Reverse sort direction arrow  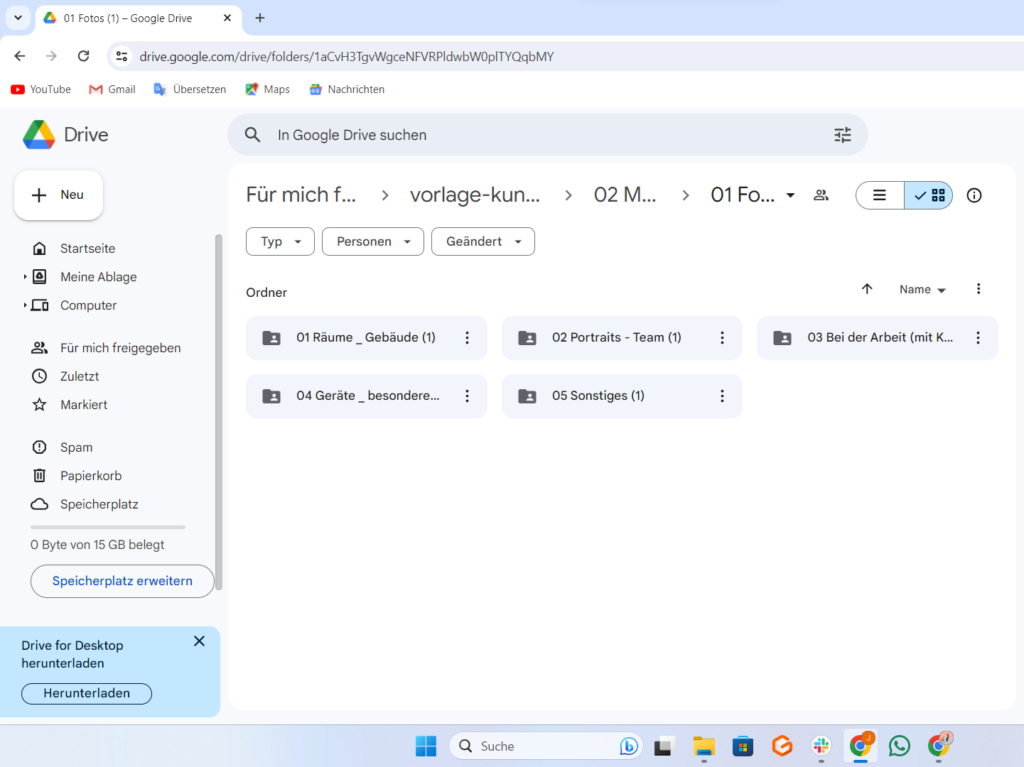867,289
